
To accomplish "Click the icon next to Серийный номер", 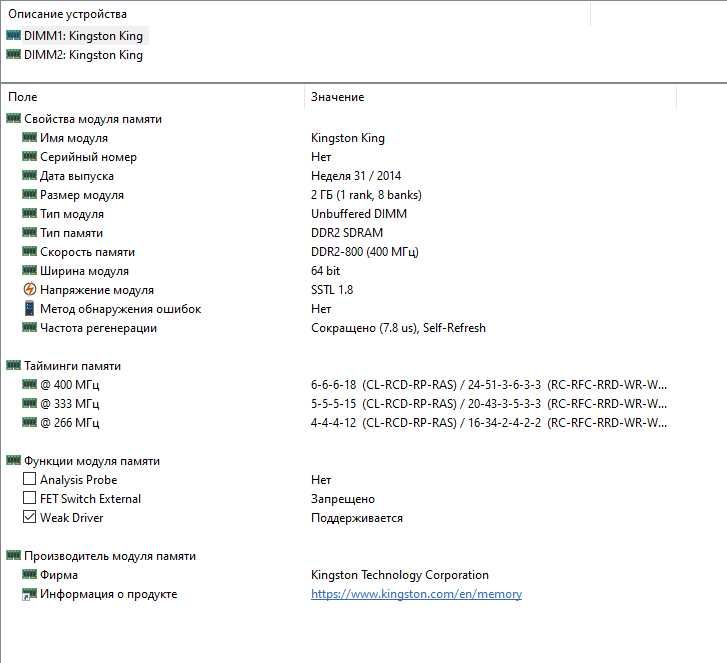I will pos(29,156).
